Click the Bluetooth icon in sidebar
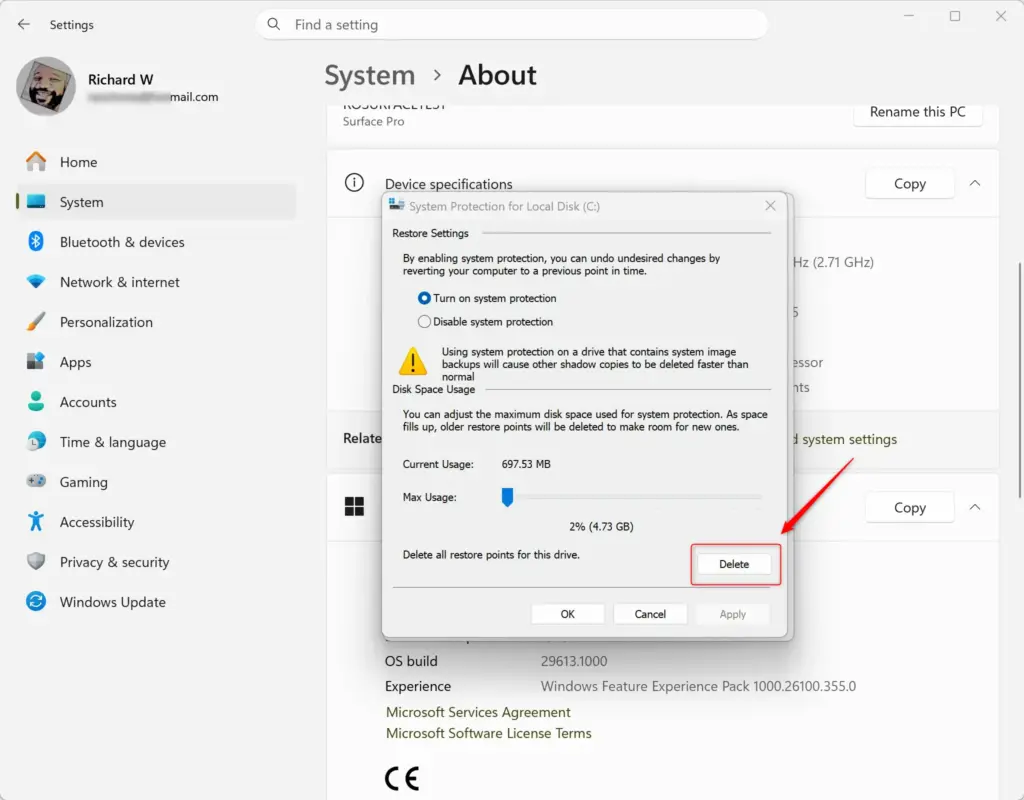The image size is (1024, 800). [36, 242]
